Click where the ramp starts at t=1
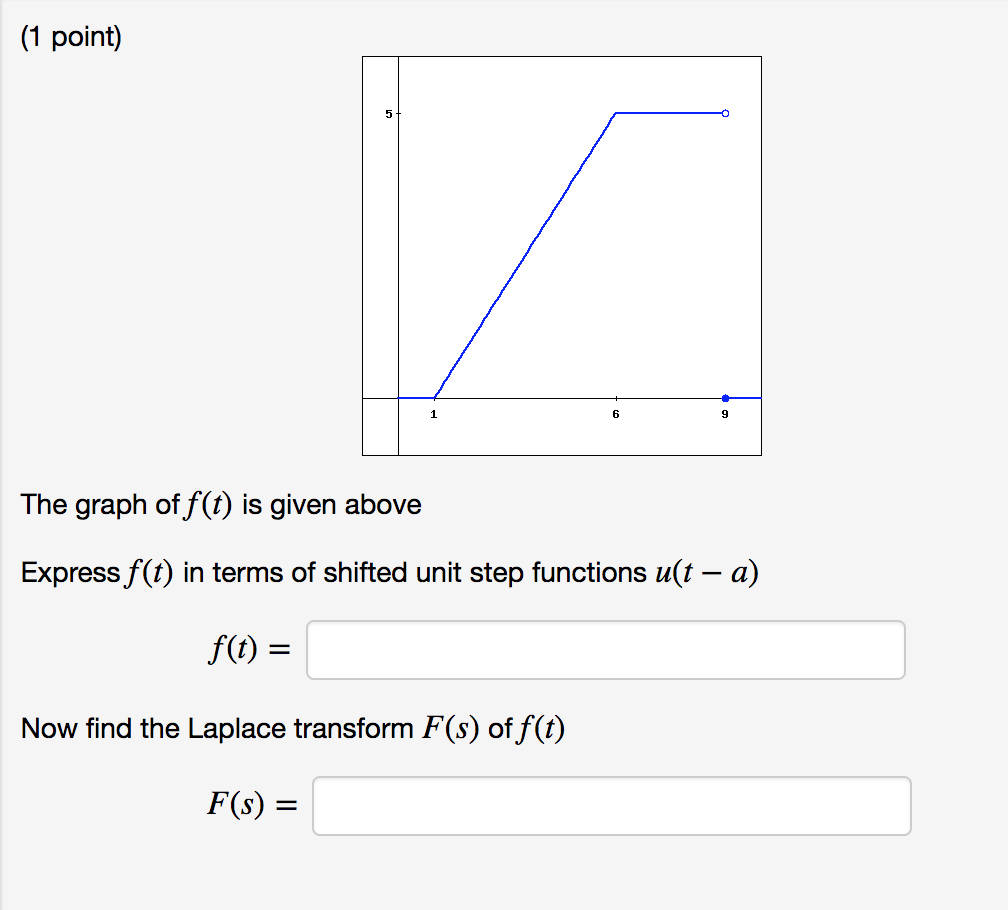 coord(435,398)
